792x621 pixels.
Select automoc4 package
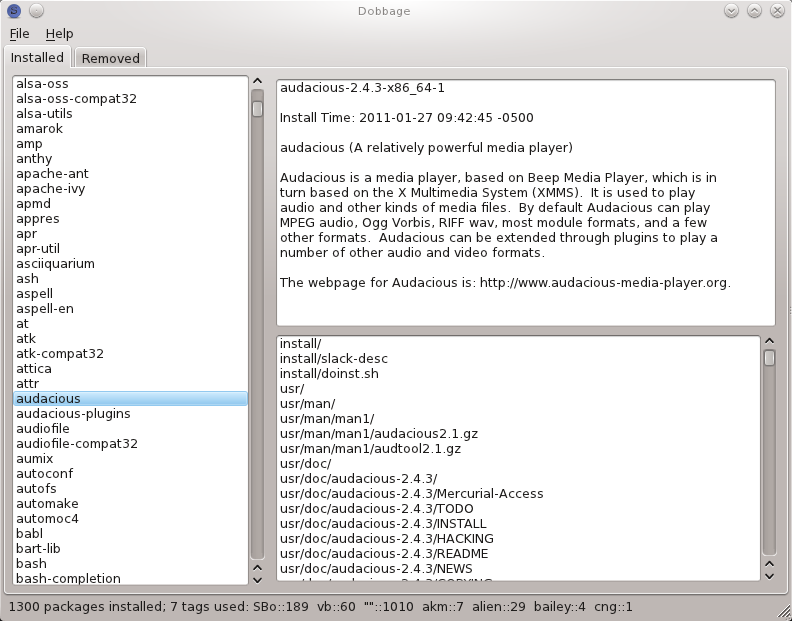point(130,518)
